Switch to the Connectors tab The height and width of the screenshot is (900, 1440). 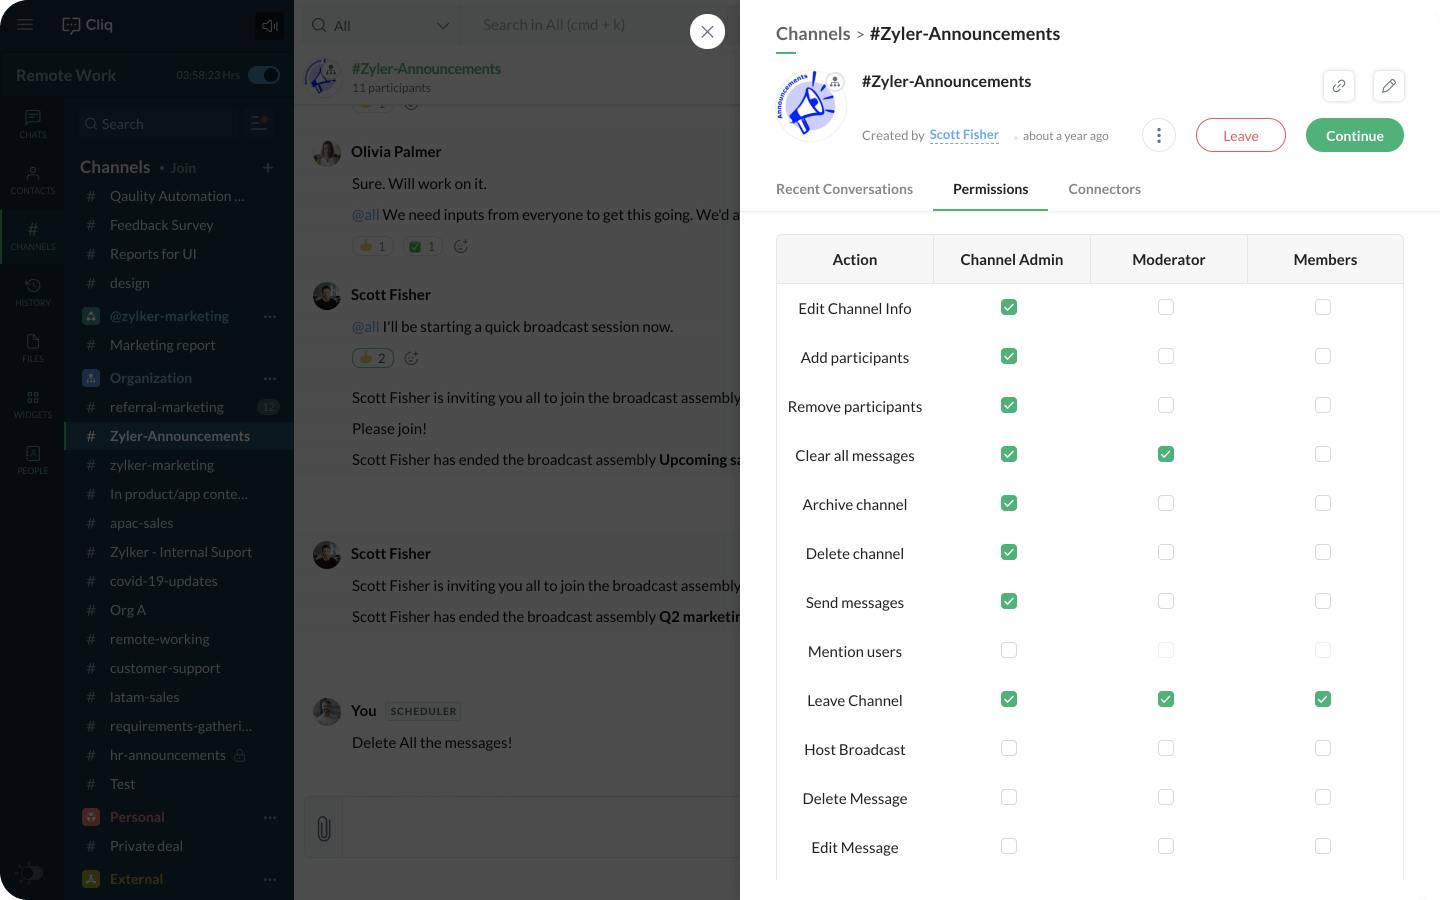coord(1104,189)
